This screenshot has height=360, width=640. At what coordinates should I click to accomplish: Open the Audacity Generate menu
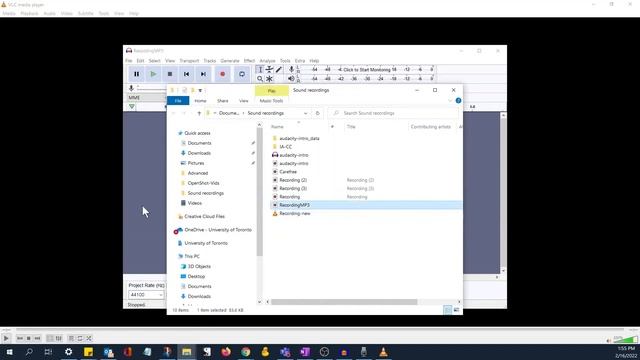pyautogui.click(x=230, y=61)
